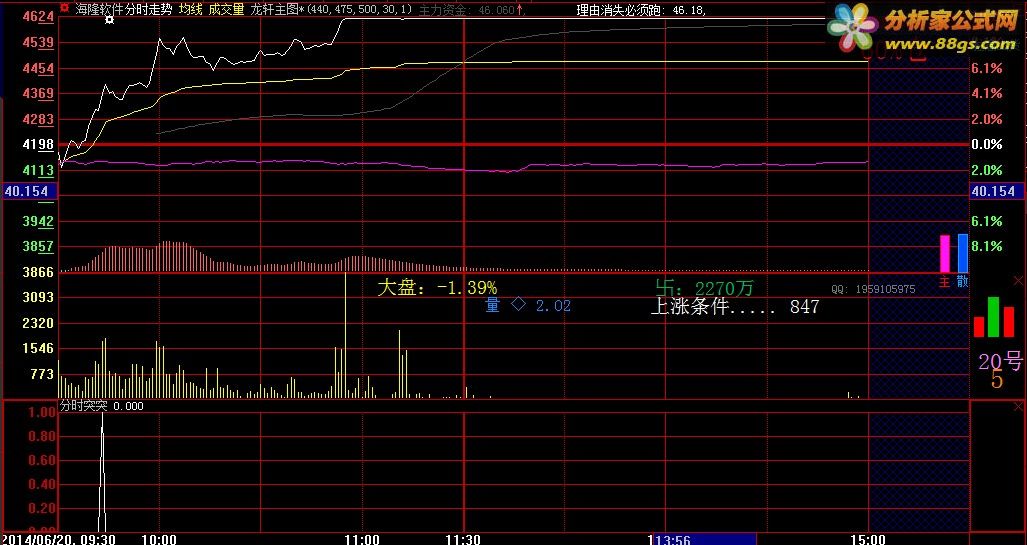Click the green 2270万 value
The width and height of the screenshot is (1027, 545).
coord(724,288)
